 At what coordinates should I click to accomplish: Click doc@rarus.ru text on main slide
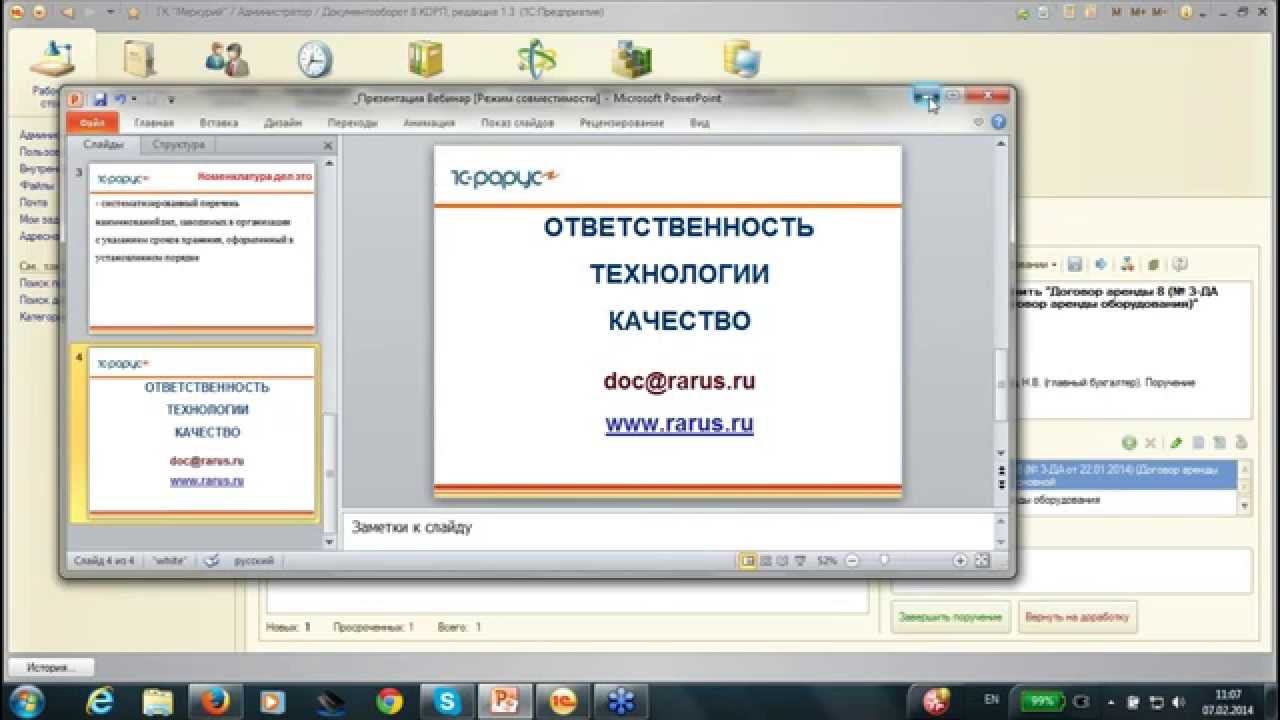tap(679, 381)
